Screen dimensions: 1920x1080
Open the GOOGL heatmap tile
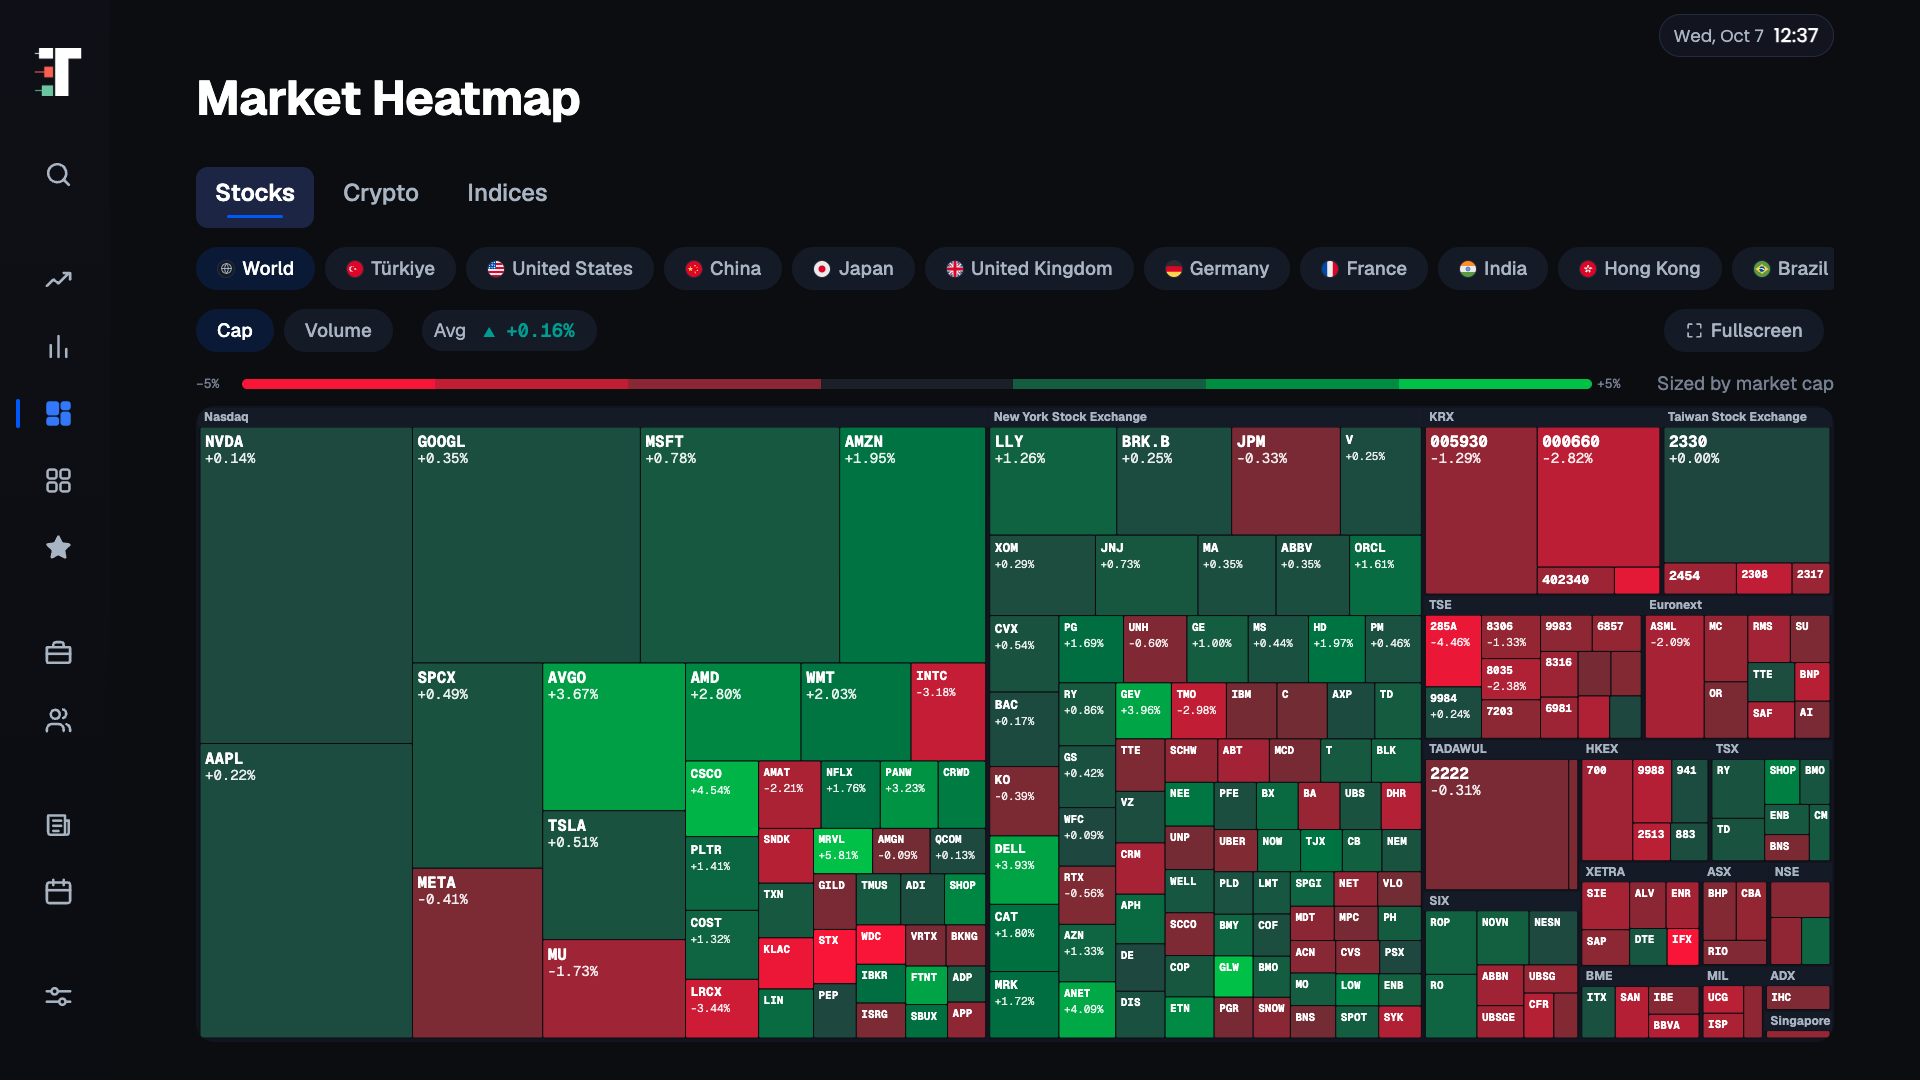pyautogui.click(x=526, y=545)
